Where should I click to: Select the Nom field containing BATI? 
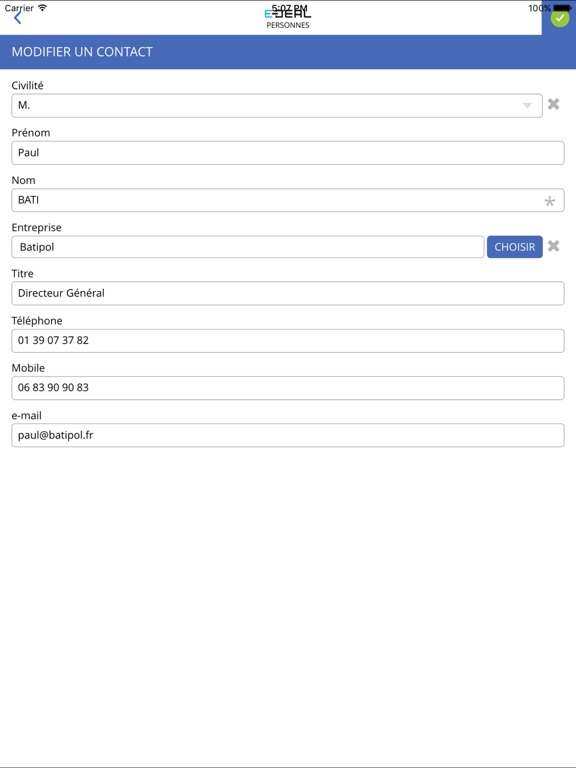[x=288, y=200]
